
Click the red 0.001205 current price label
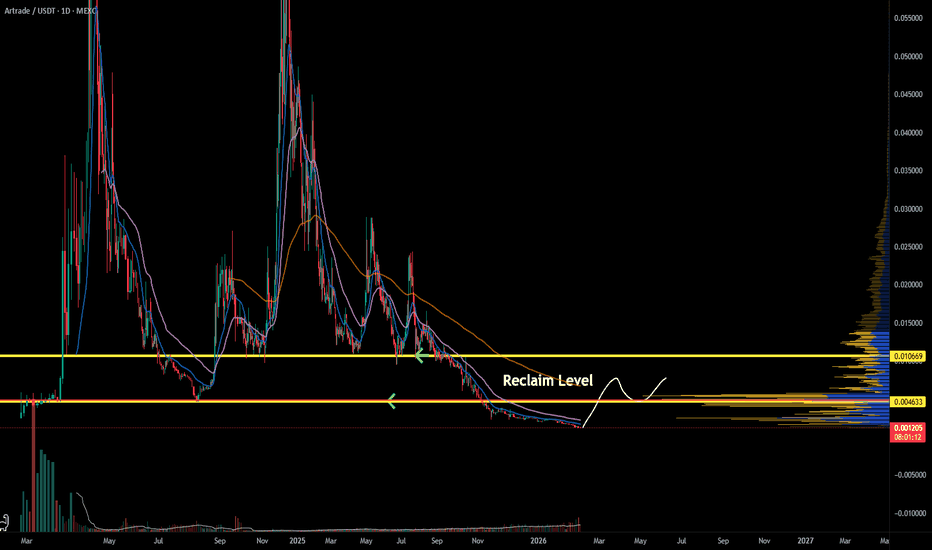(908, 428)
